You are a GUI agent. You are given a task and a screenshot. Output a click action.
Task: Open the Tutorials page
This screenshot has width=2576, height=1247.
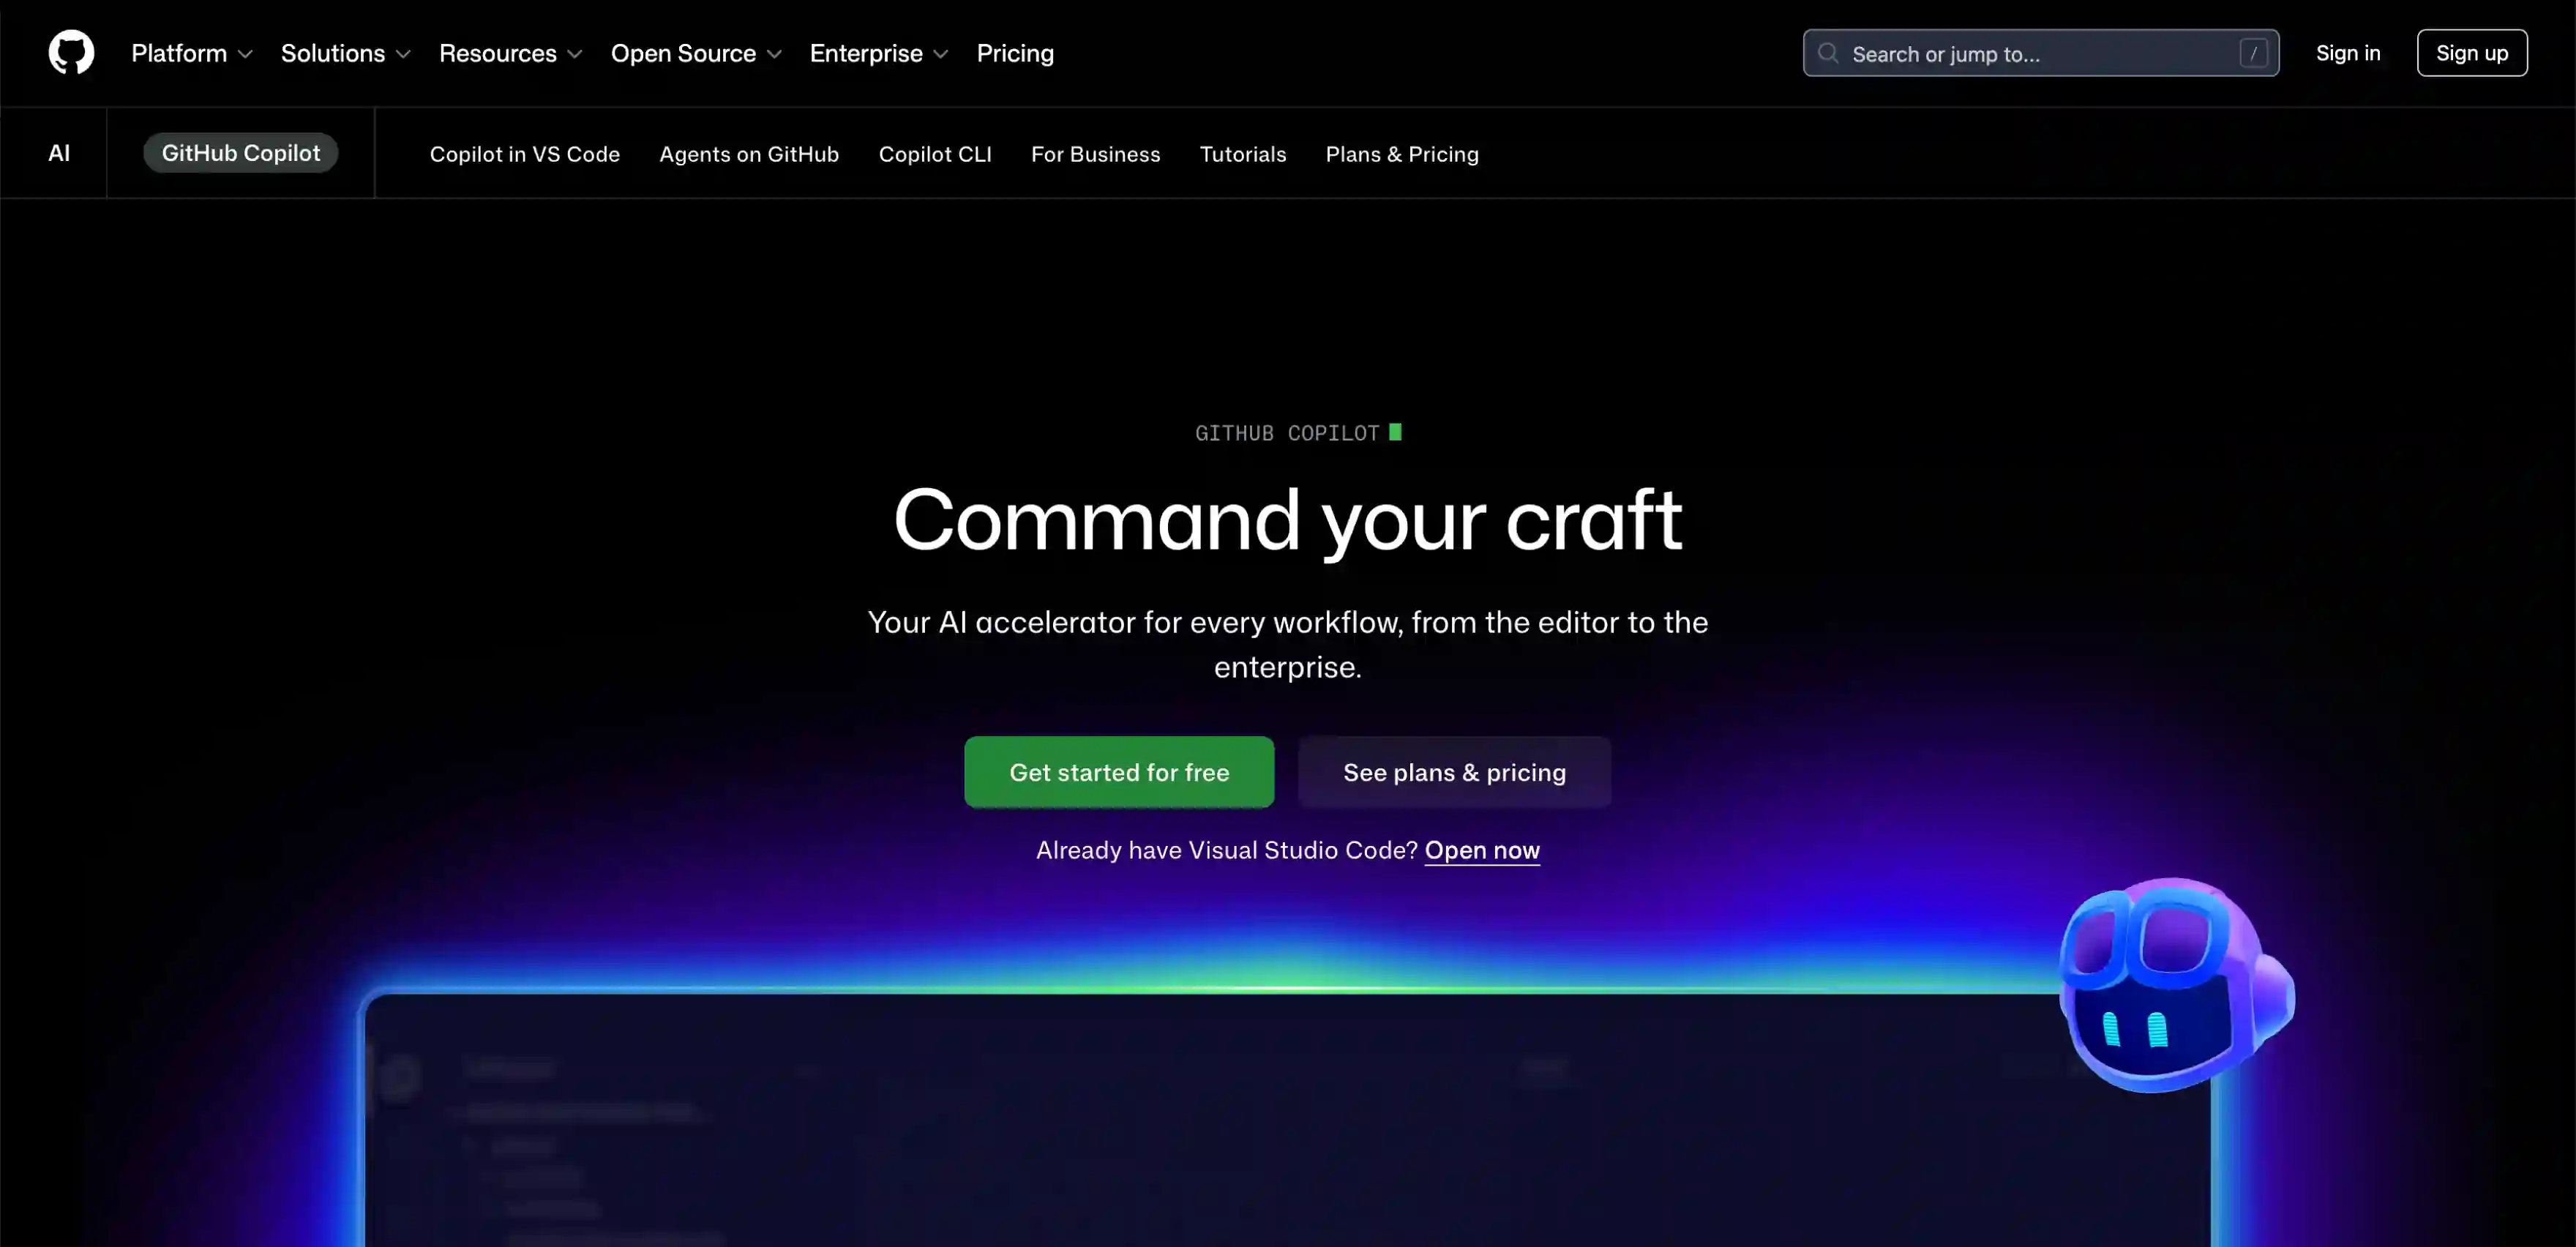(x=1242, y=154)
